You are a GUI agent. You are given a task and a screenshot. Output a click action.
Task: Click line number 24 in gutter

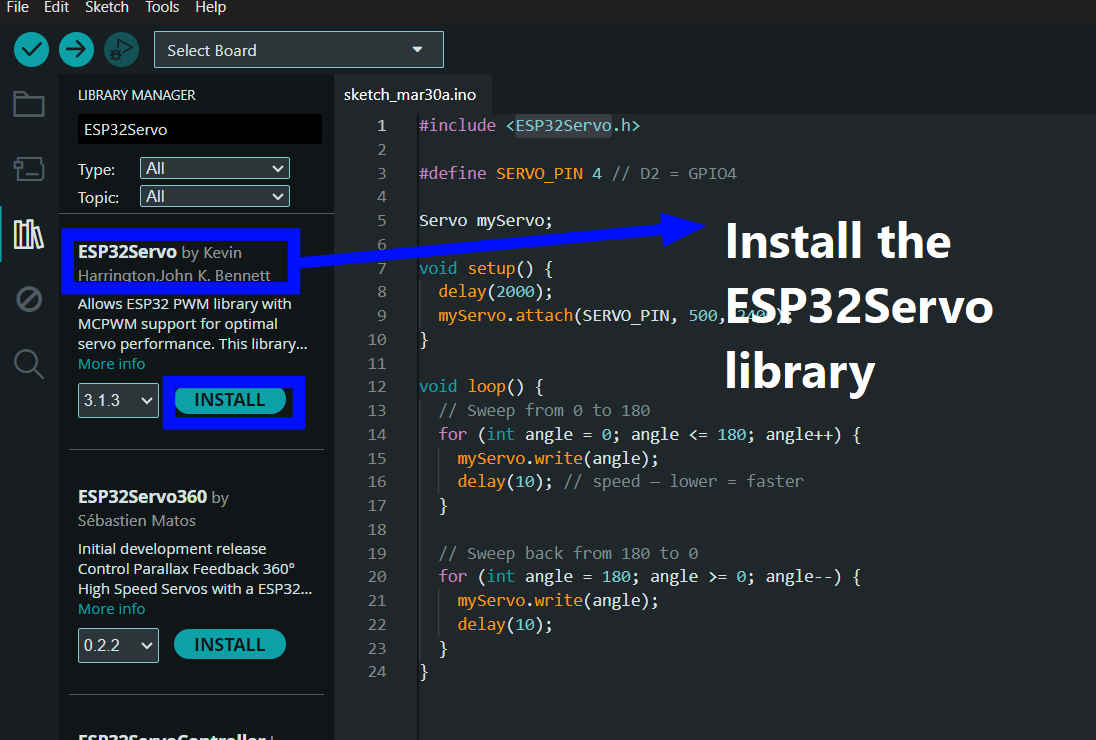[377, 672]
